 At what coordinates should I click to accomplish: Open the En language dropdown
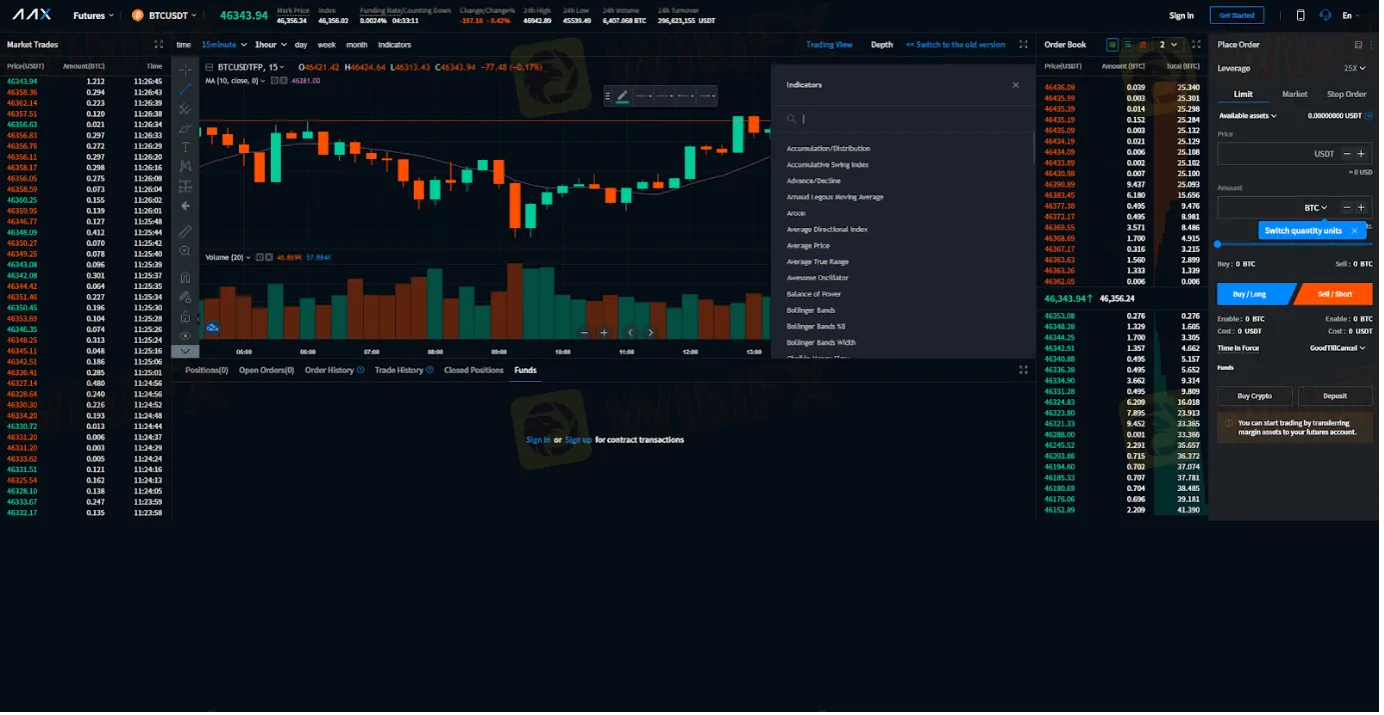tap(1351, 15)
